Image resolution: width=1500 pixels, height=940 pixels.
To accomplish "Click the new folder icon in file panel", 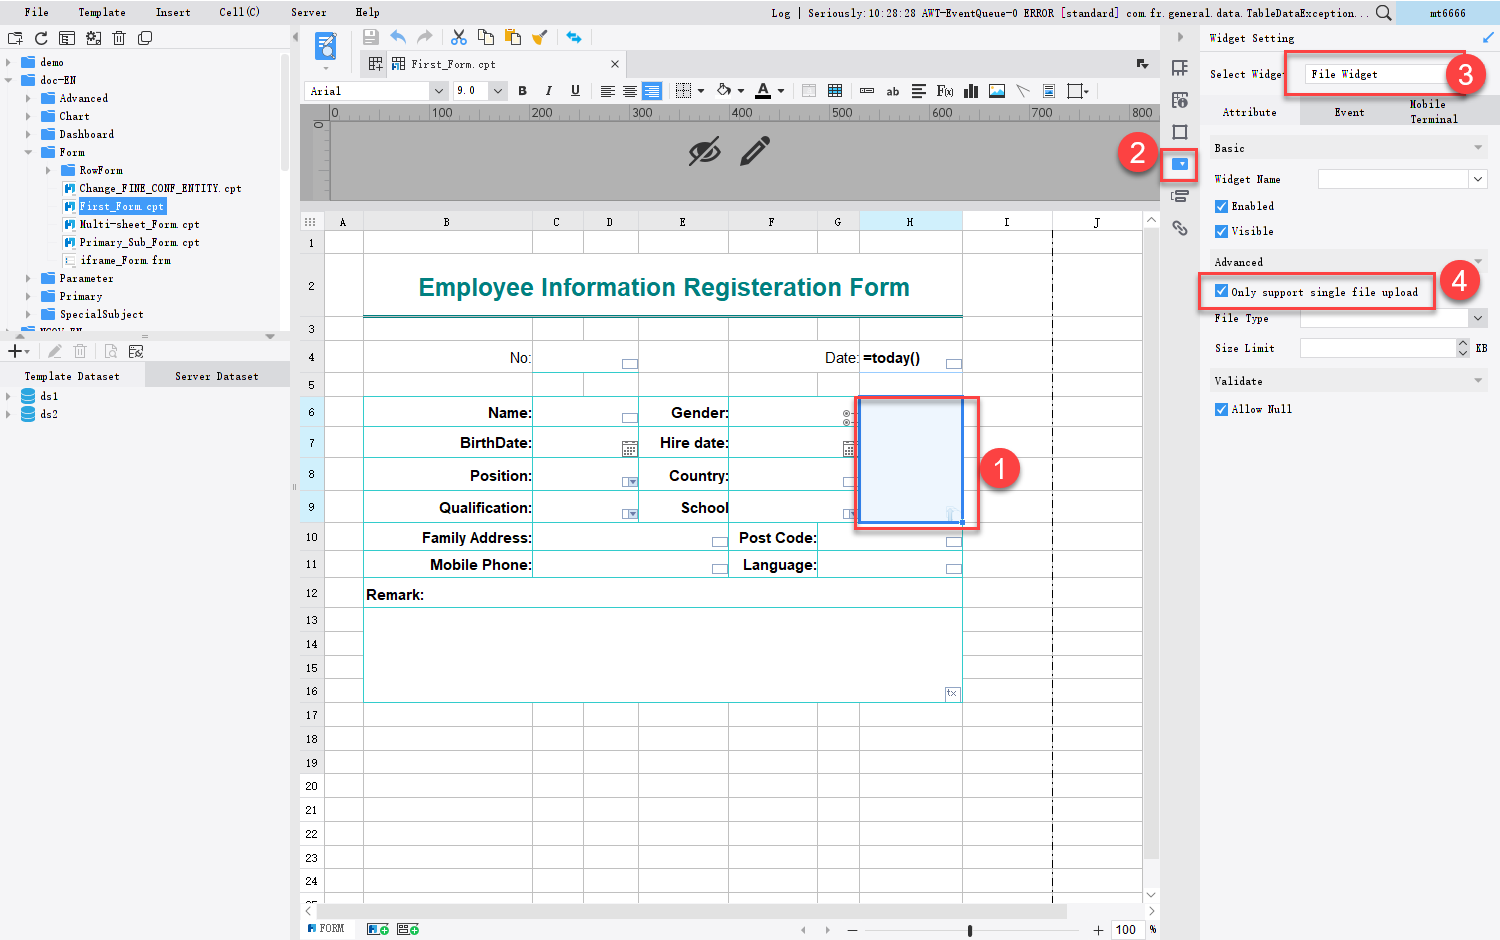I will tap(15, 38).
